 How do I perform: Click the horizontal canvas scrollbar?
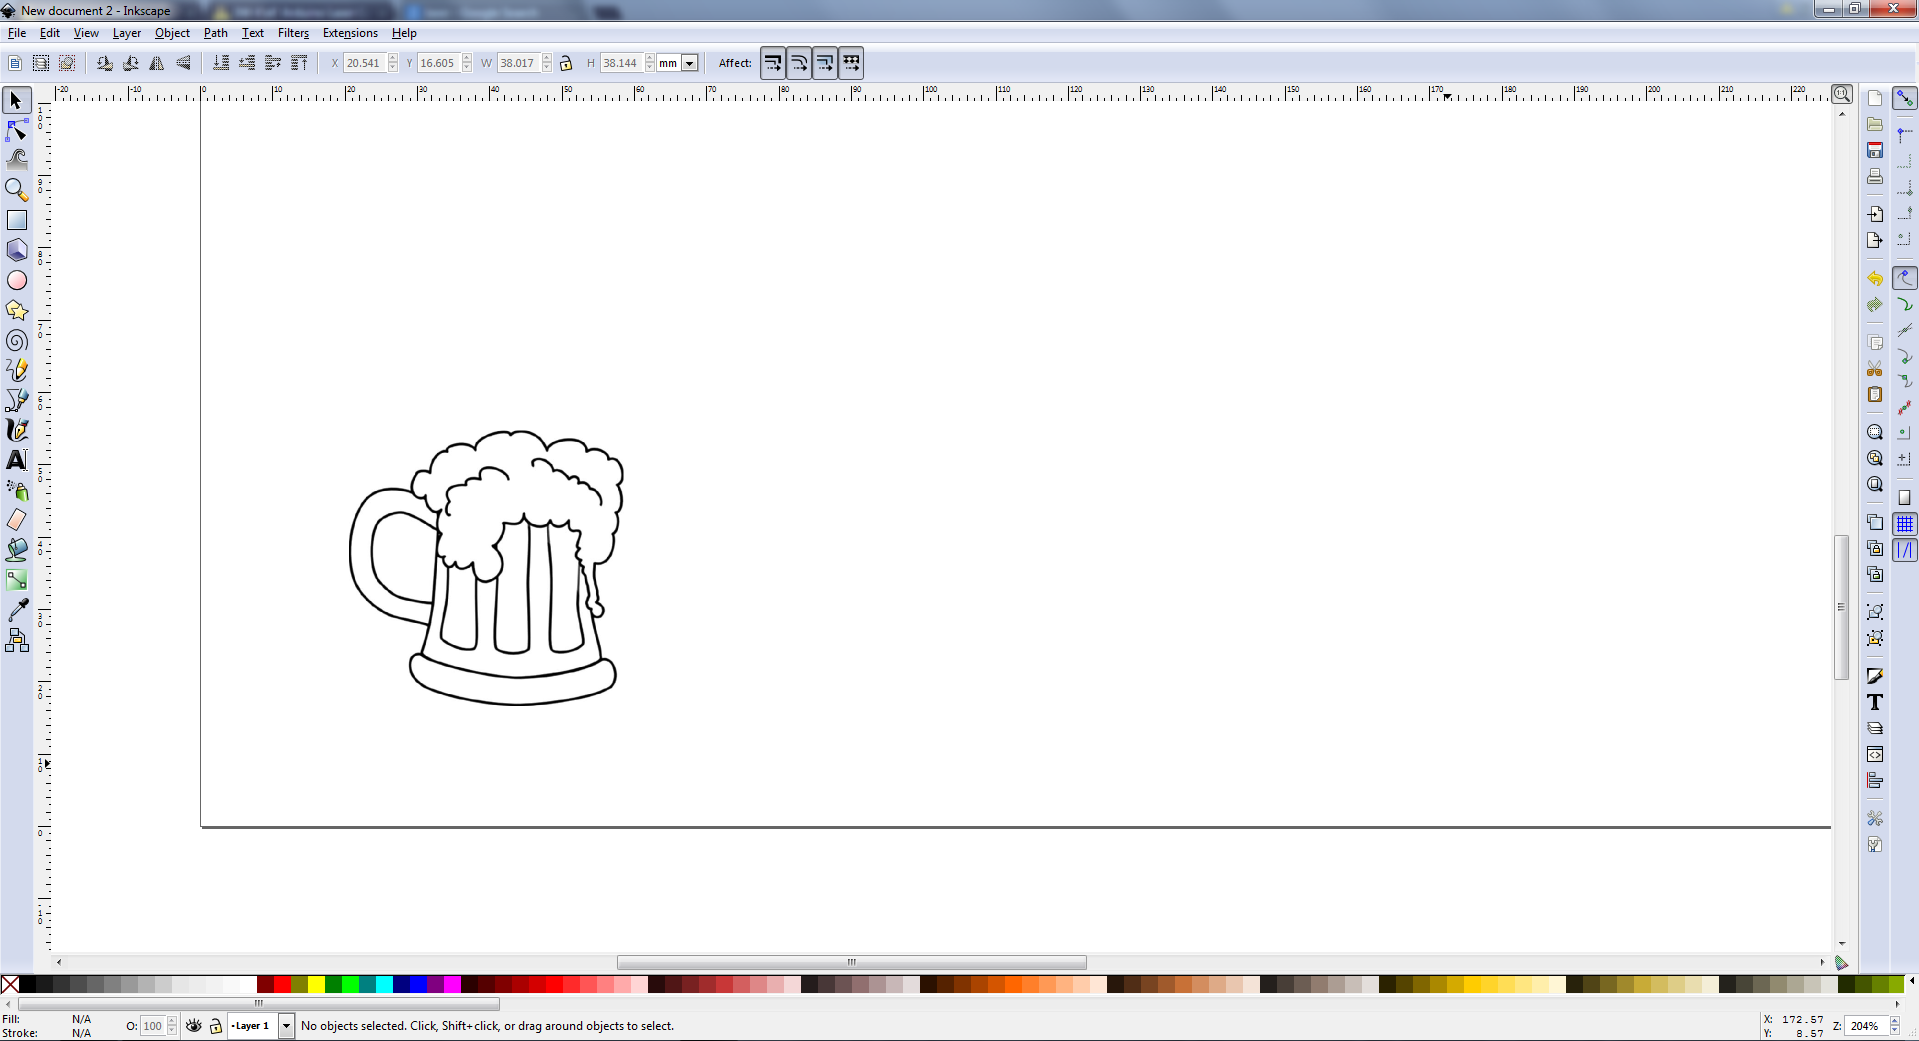[851, 962]
